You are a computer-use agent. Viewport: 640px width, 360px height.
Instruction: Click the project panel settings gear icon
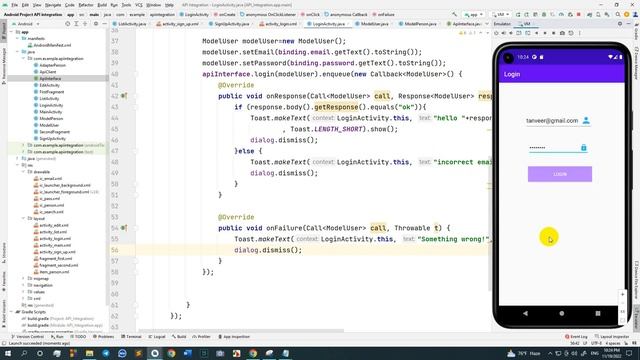96,24
